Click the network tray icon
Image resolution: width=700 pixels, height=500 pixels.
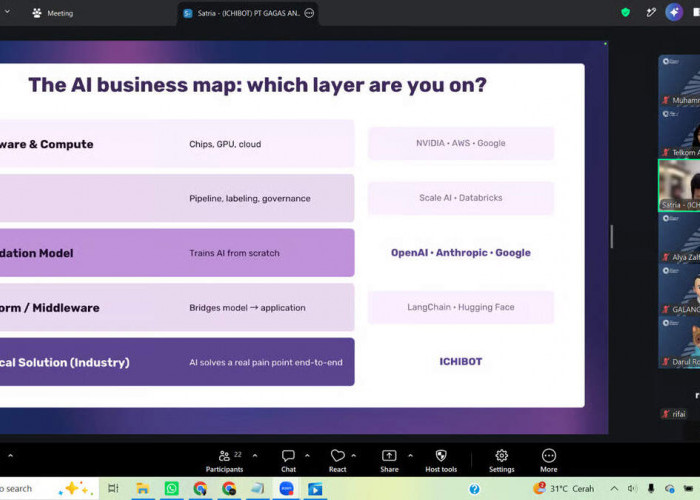pos(669,489)
